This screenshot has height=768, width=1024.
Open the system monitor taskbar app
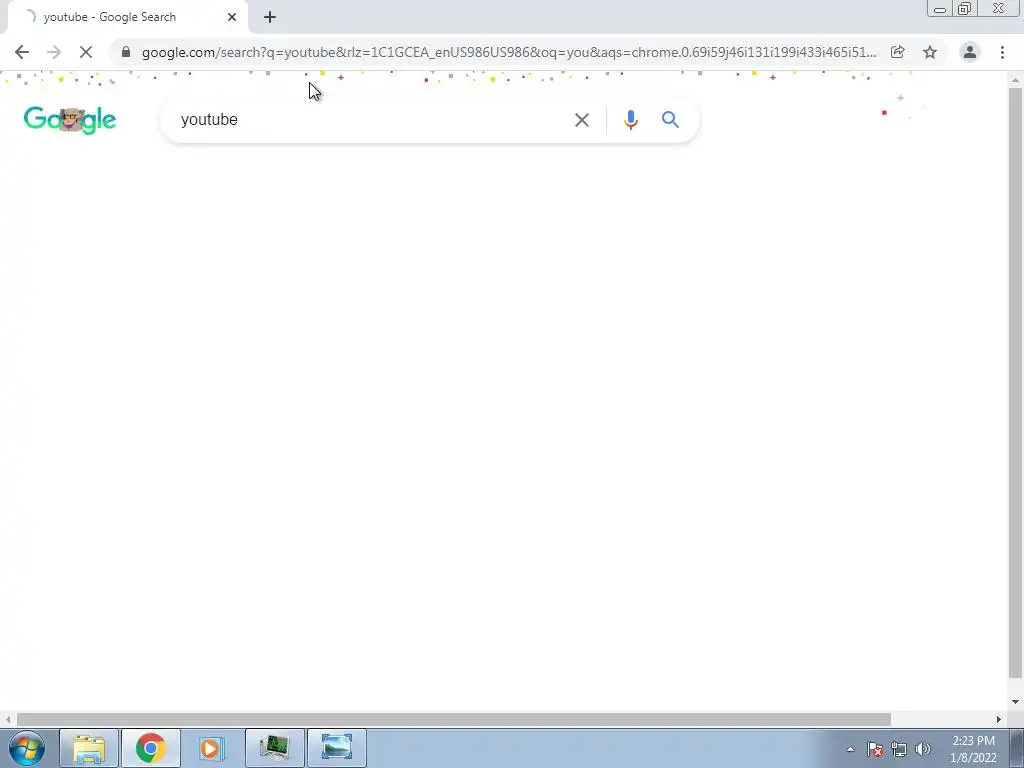point(274,748)
